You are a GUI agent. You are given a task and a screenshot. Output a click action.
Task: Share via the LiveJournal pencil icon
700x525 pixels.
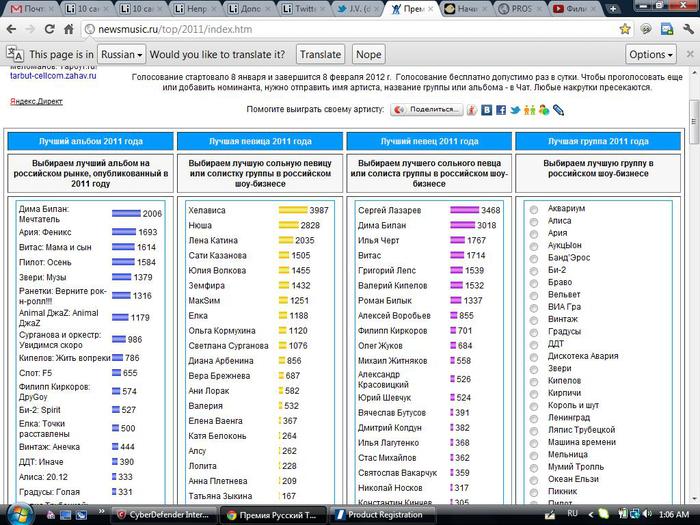click(558, 110)
